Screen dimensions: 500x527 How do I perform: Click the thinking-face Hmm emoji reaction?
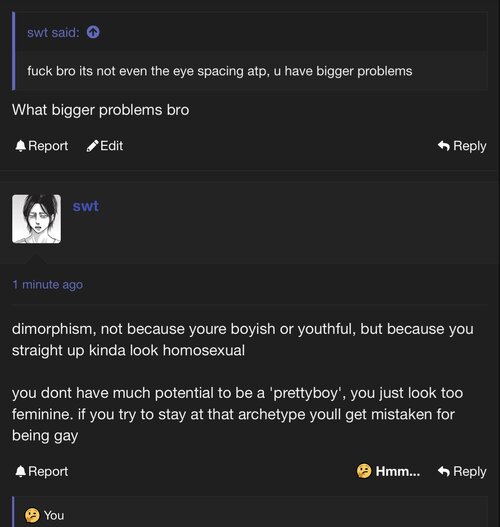[364, 471]
